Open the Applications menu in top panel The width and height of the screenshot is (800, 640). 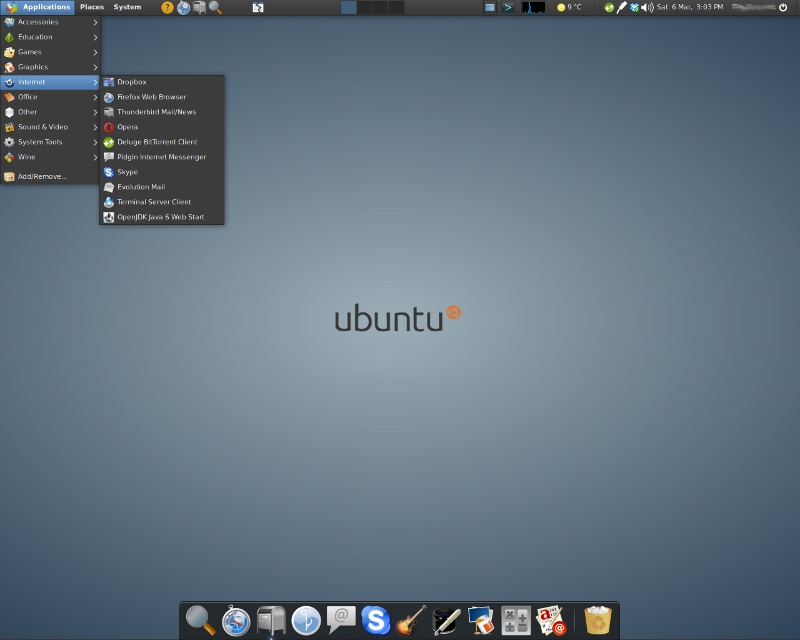[38, 7]
